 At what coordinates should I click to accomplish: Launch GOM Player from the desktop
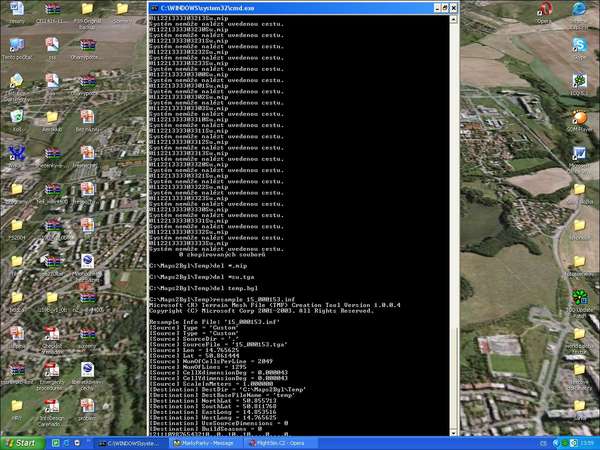point(580,120)
